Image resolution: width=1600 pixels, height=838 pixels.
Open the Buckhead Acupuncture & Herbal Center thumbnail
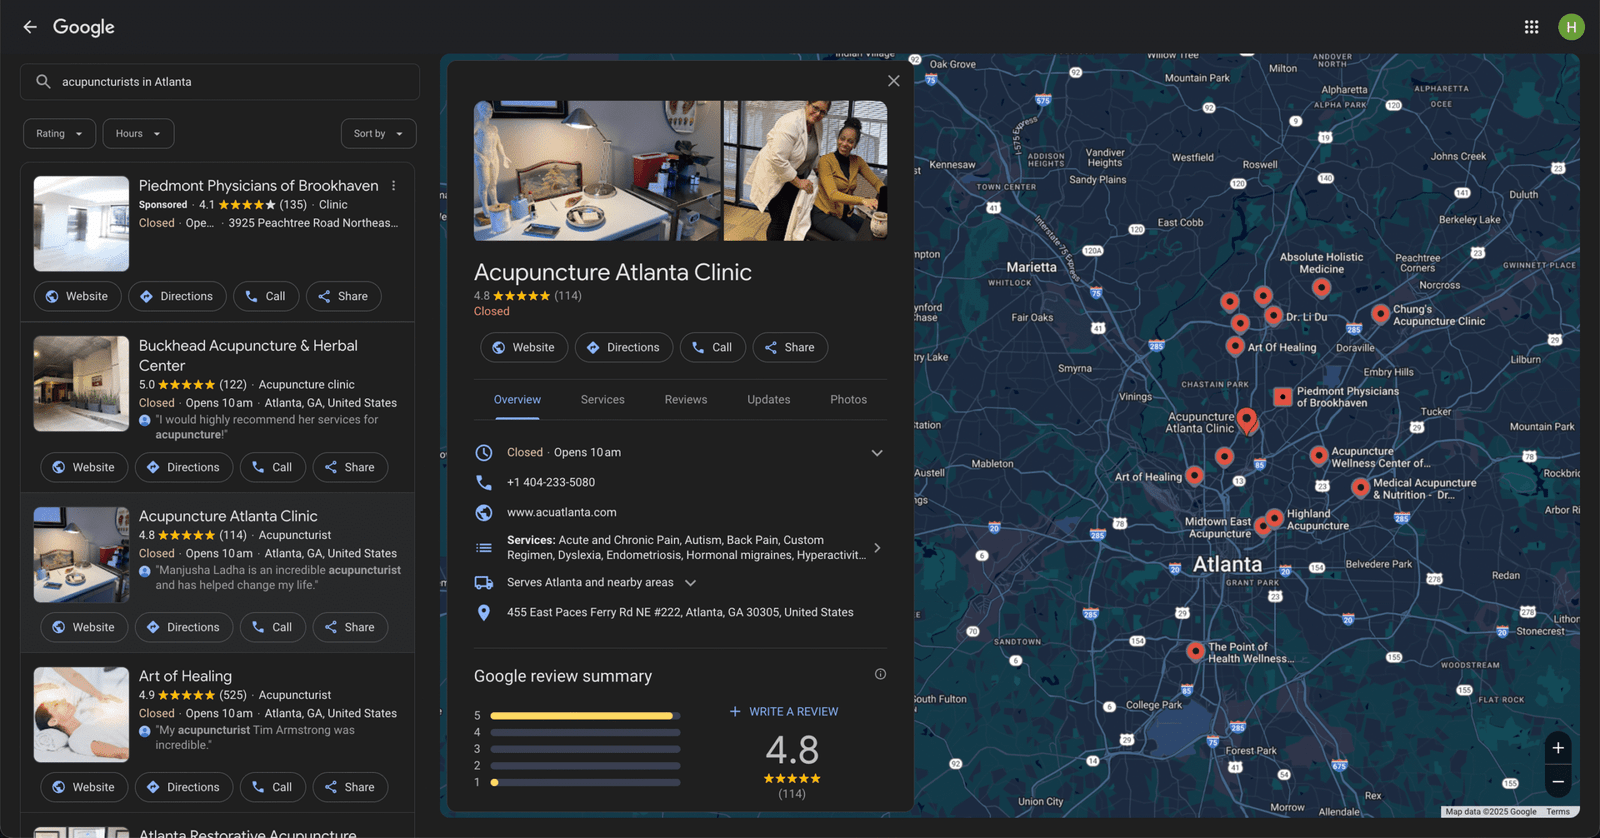(x=81, y=384)
